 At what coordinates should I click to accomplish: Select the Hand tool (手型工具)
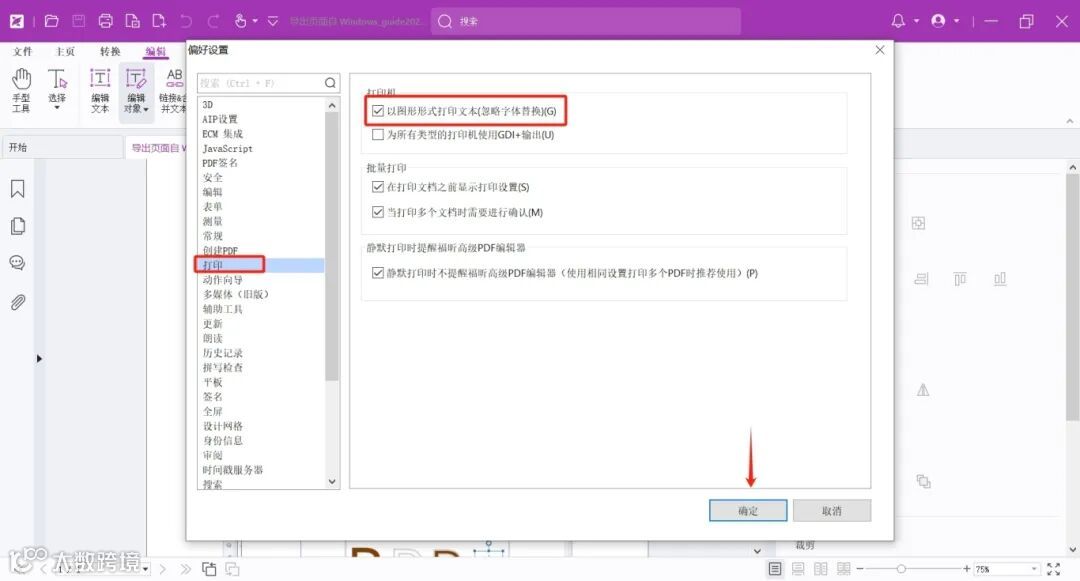(x=21, y=89)
